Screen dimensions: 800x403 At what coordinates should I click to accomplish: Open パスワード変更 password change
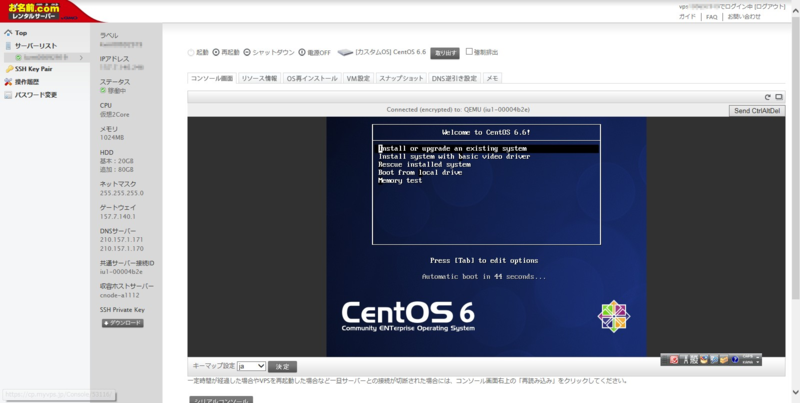[36, 95]
